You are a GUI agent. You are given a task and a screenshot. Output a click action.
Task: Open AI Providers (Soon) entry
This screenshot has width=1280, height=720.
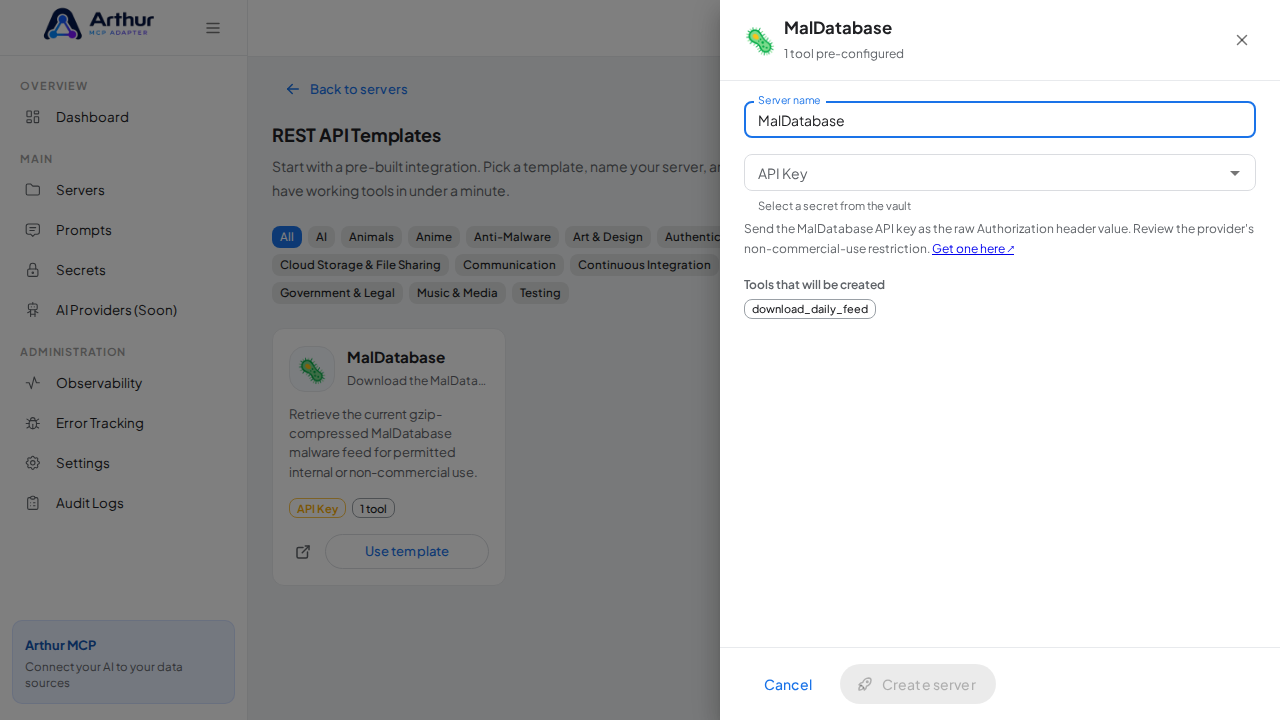(124, 310)
